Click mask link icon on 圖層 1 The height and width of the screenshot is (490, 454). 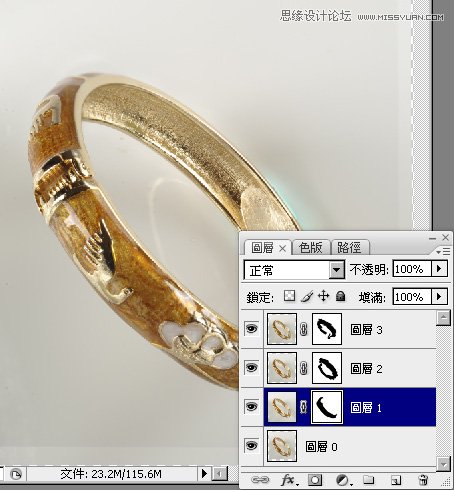303,407
